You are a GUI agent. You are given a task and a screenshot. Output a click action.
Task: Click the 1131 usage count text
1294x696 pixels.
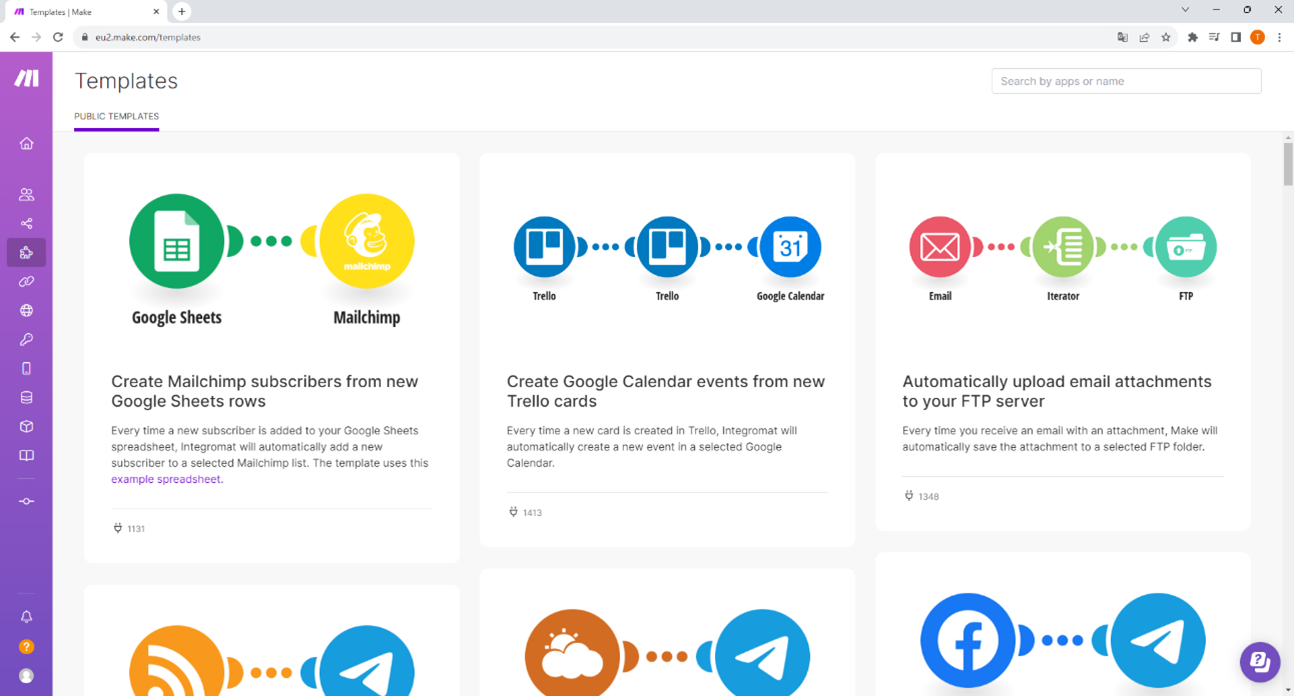tap(136, 529)
